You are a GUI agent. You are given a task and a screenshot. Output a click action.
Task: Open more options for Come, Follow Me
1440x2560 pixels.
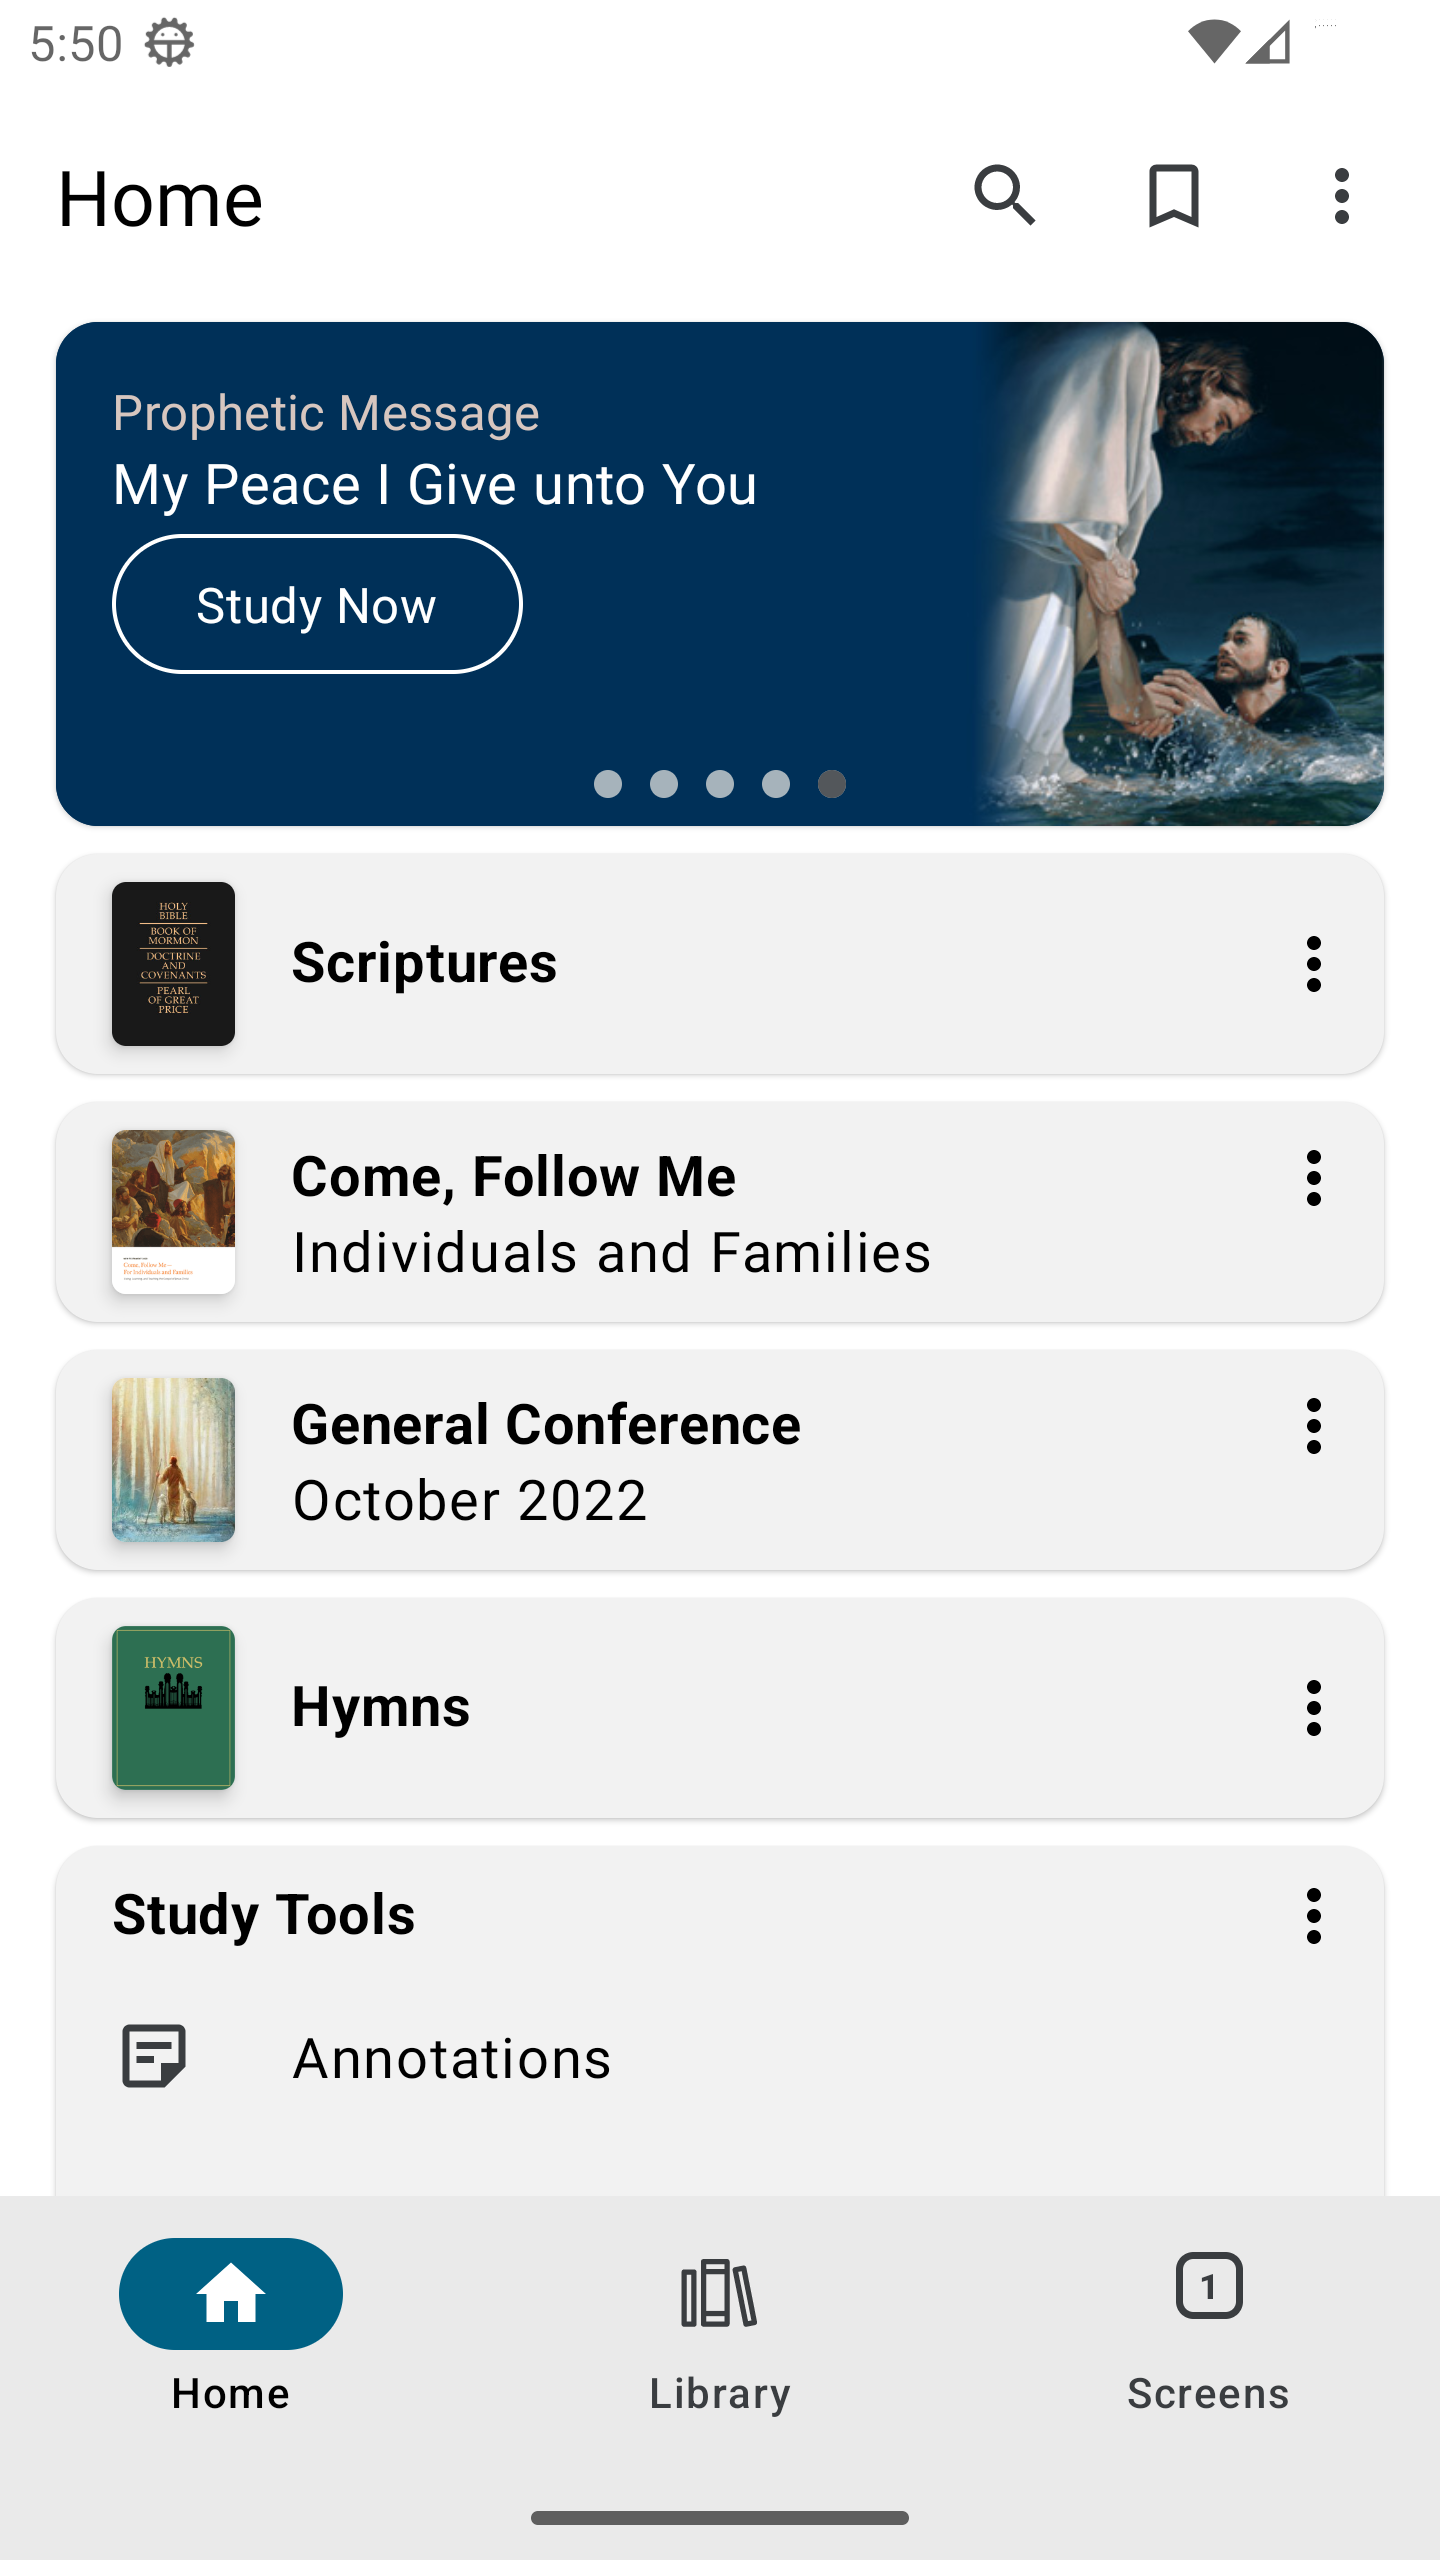click(1313, 1178)
